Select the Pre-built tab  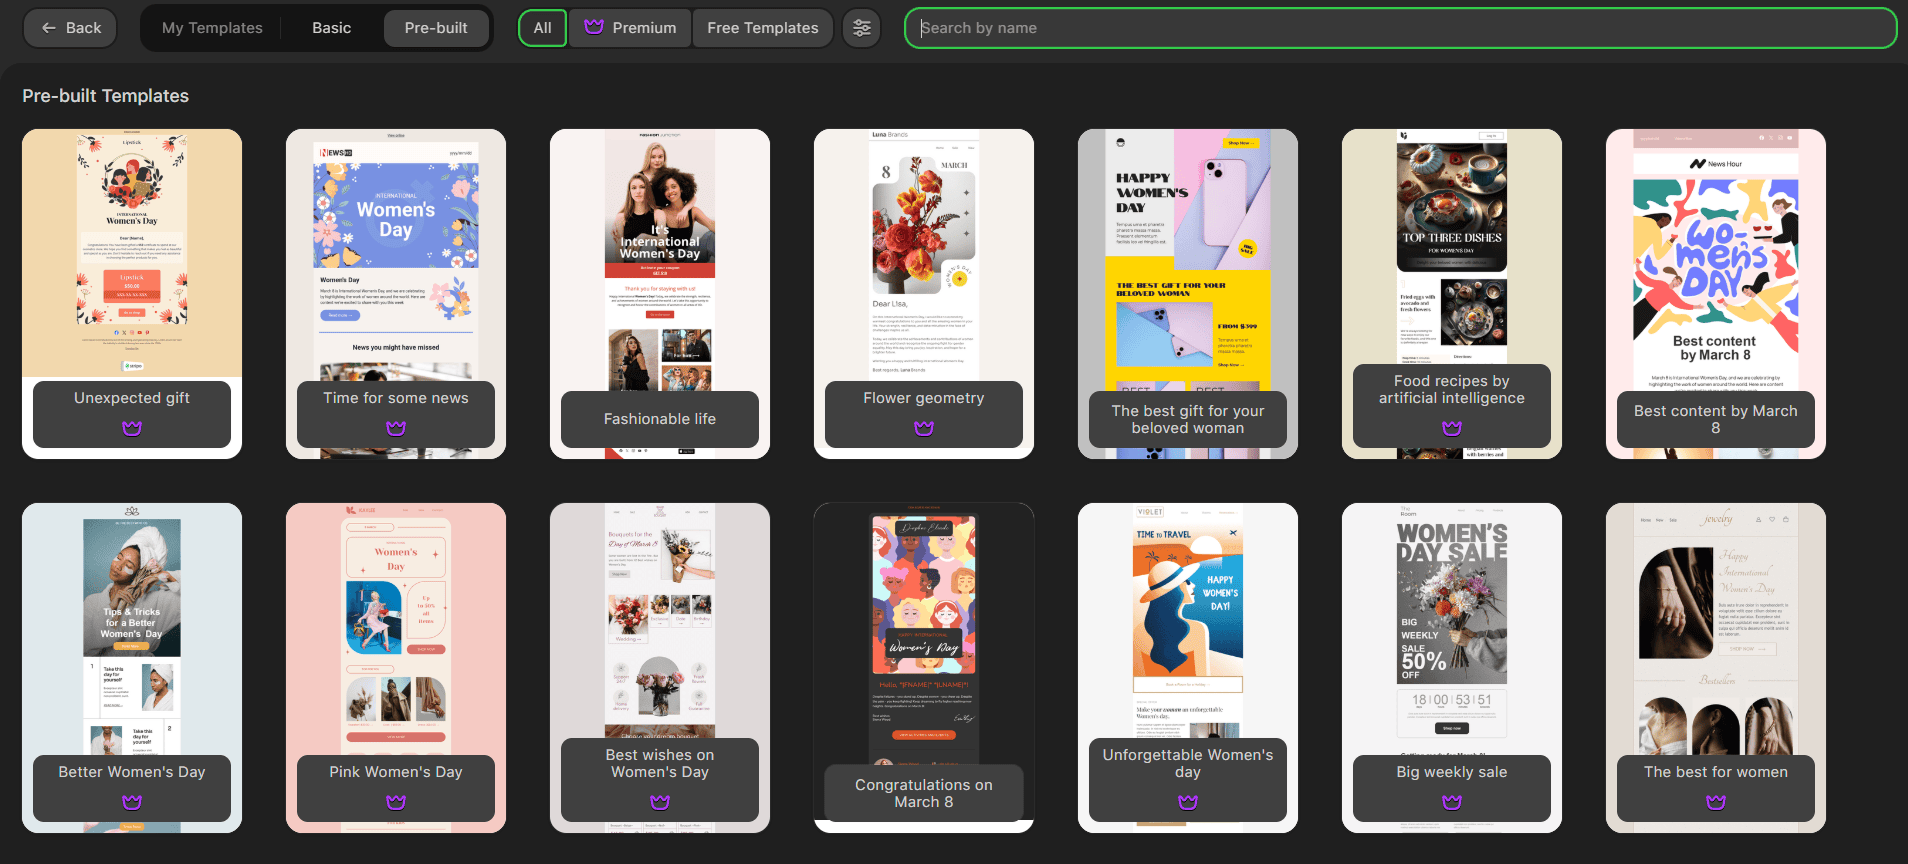436,28
